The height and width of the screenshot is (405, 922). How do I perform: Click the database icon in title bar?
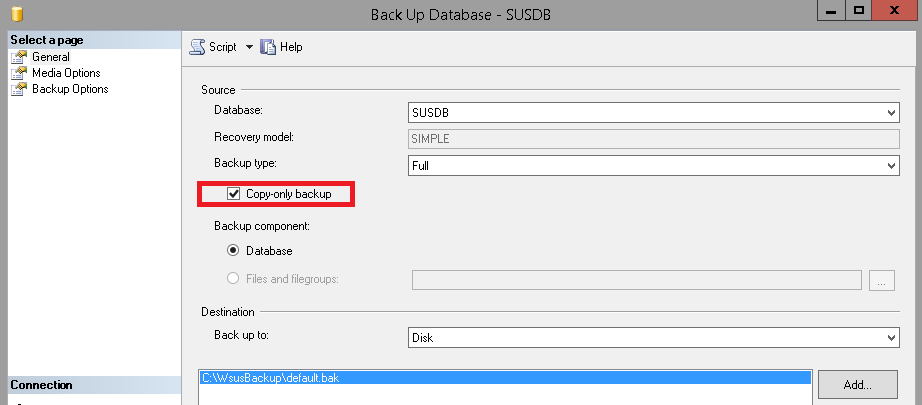(16, 14)
